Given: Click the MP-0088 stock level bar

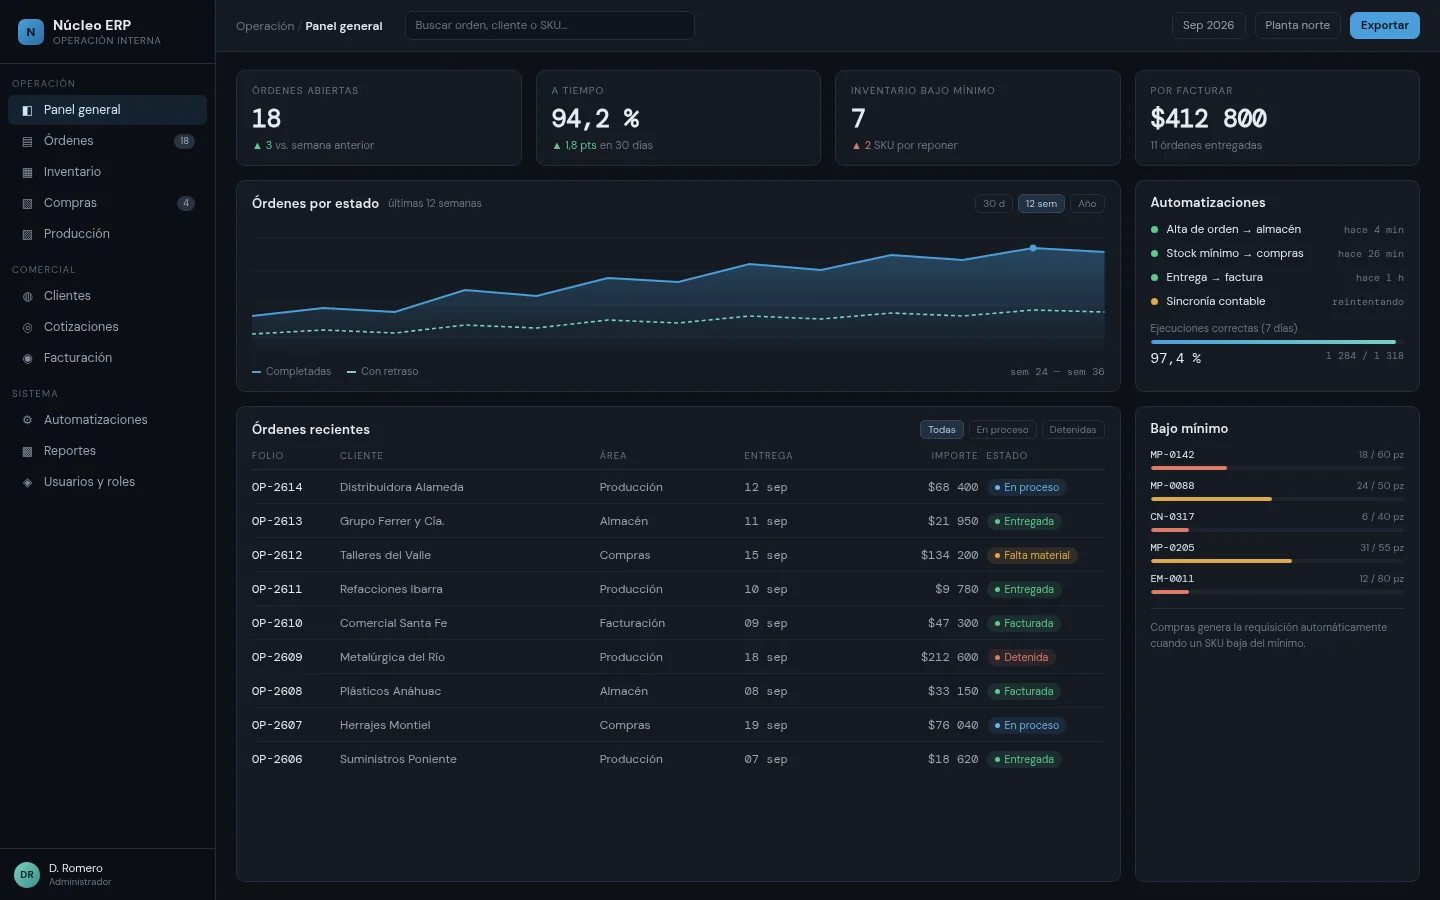Looking at the screenshot, I should 1277,498.
